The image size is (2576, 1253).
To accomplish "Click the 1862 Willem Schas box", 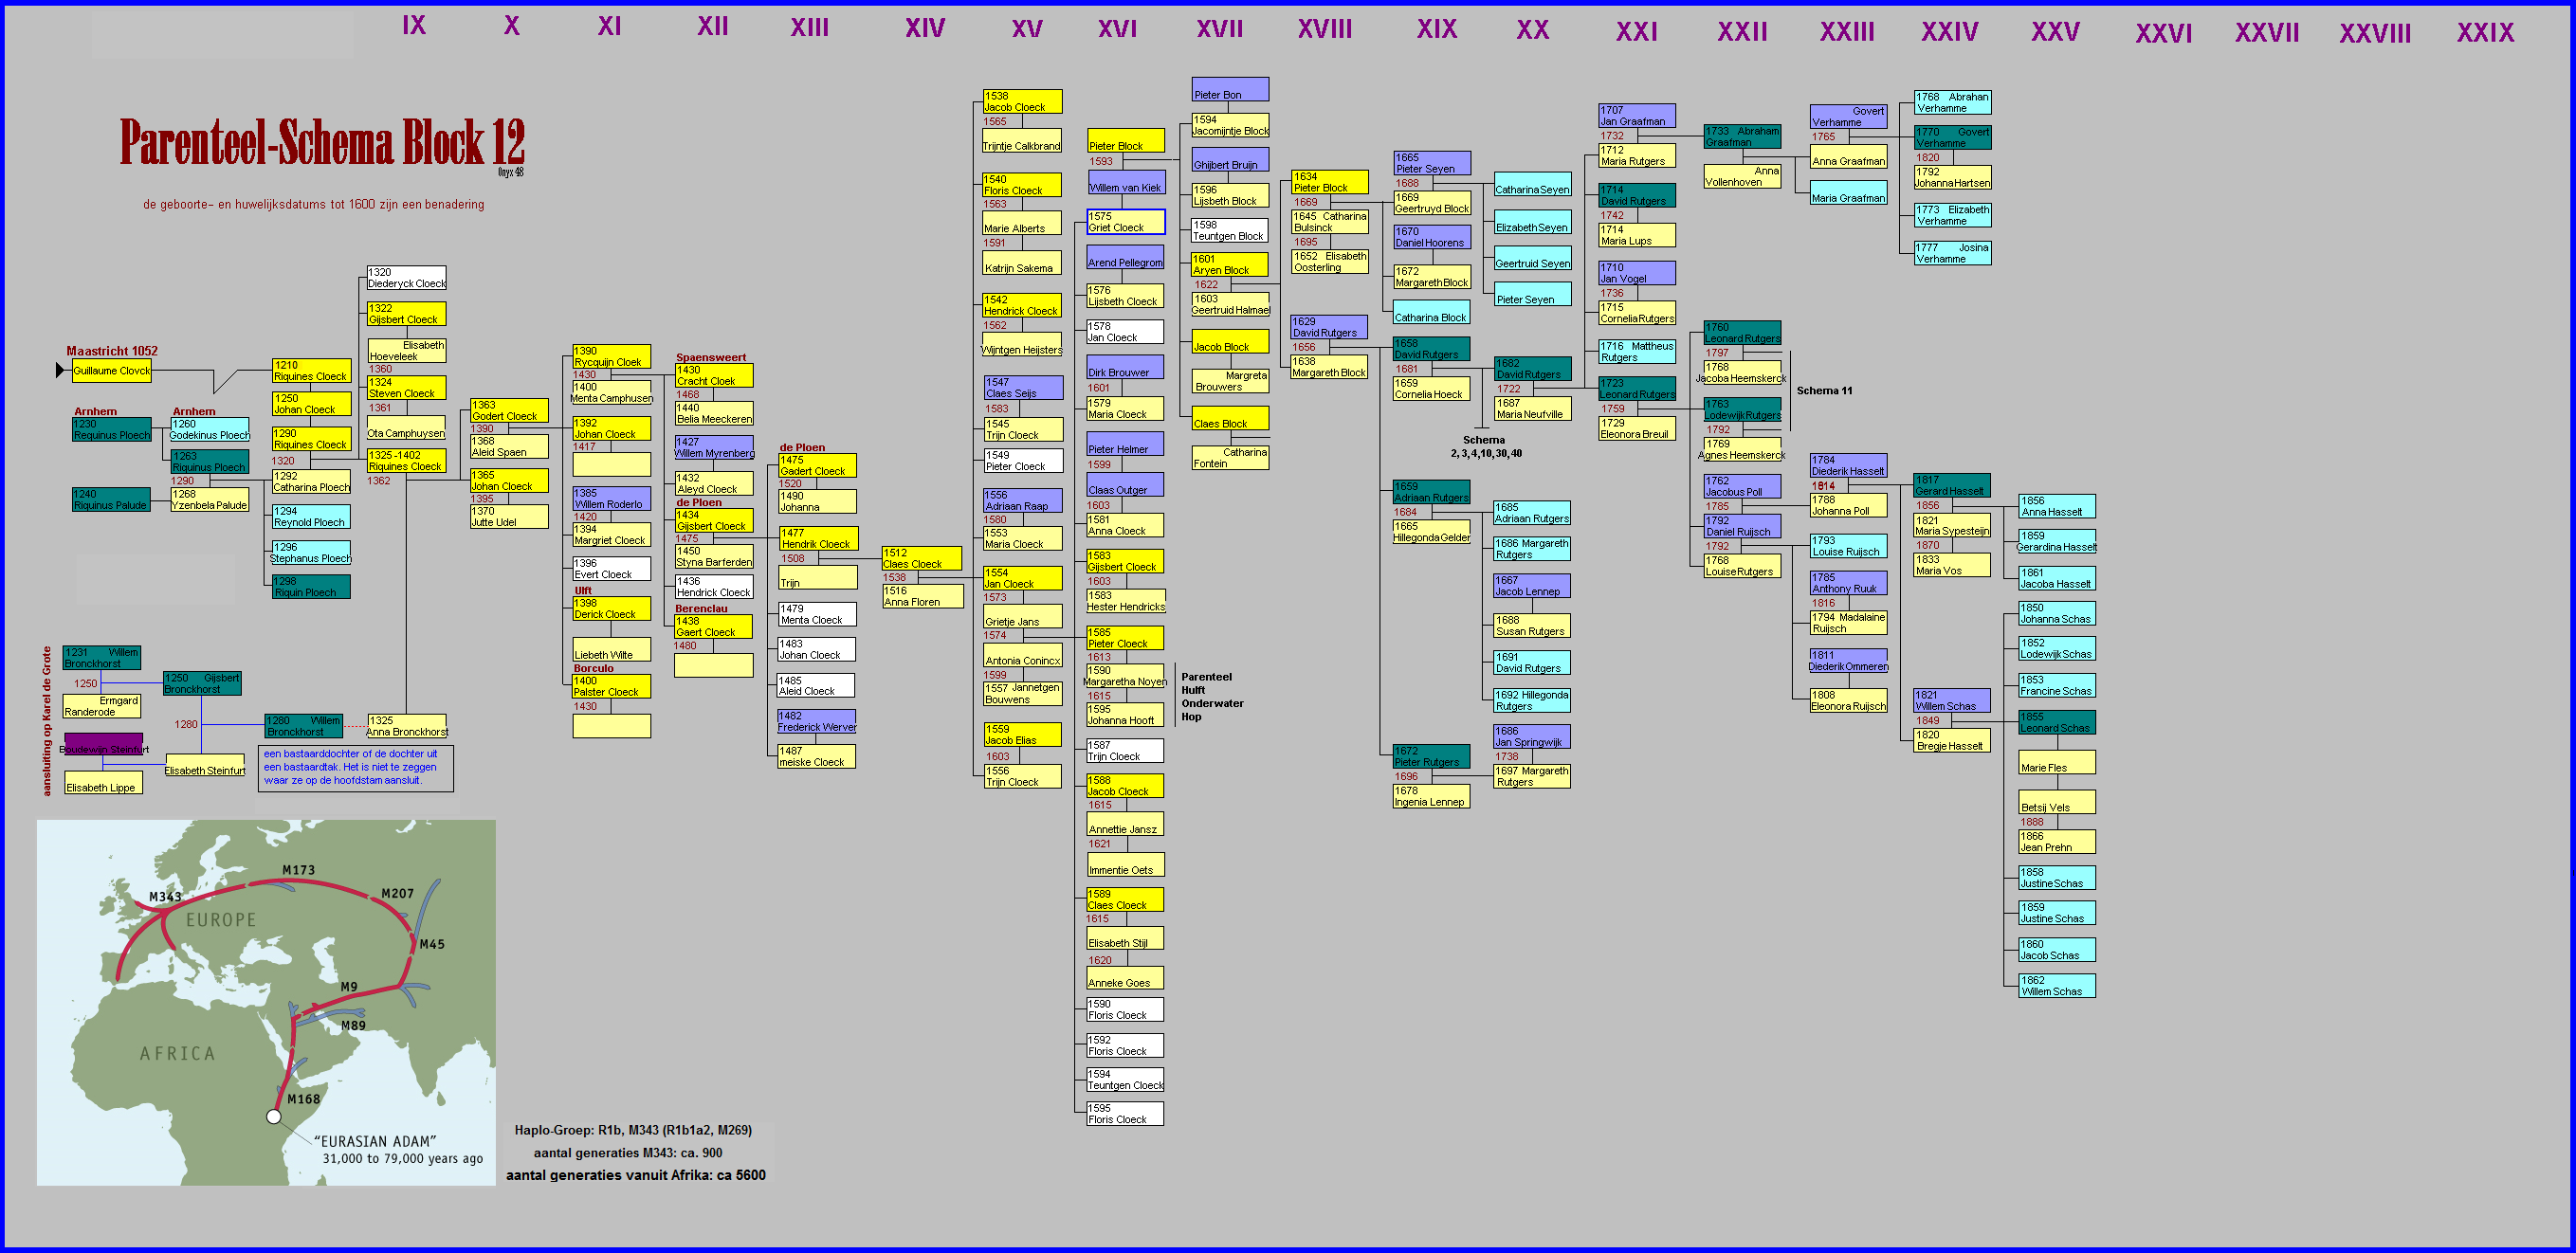I will pyautogui.click(x=2056, y=986).
